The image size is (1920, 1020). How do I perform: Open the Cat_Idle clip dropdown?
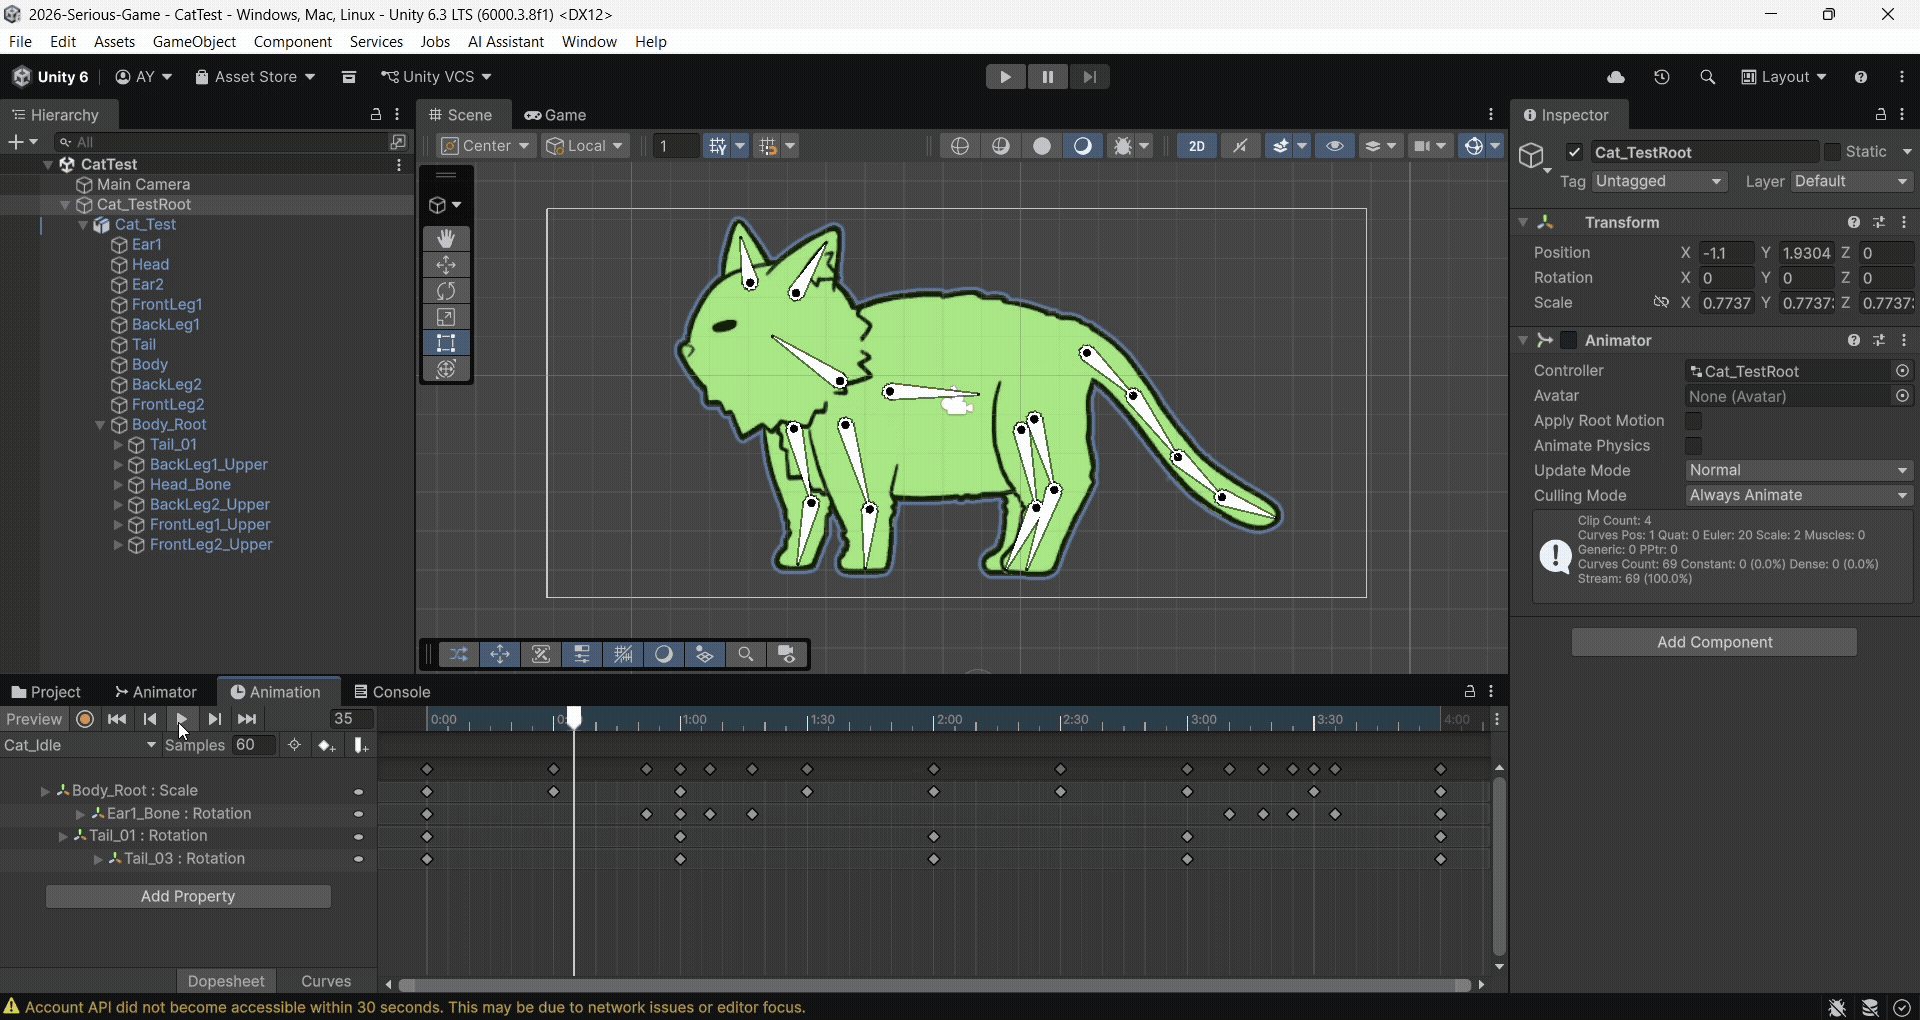[80, 746]
